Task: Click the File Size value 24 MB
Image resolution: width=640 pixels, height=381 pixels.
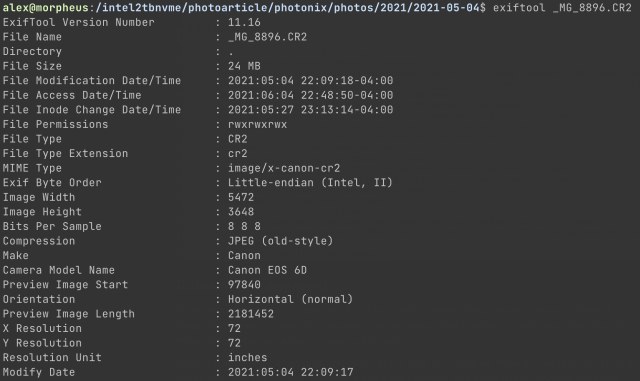Action: click(x=244, y=66)
